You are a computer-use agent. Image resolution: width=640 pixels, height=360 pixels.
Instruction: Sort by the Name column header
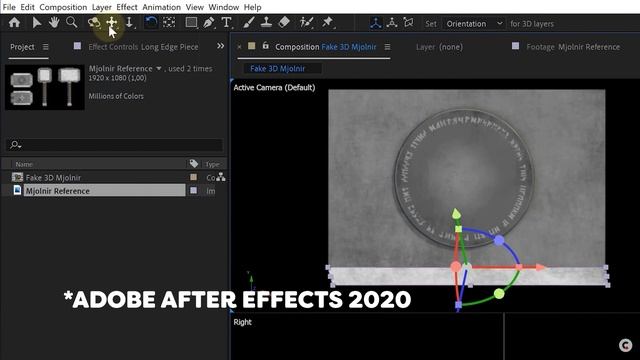24,164
